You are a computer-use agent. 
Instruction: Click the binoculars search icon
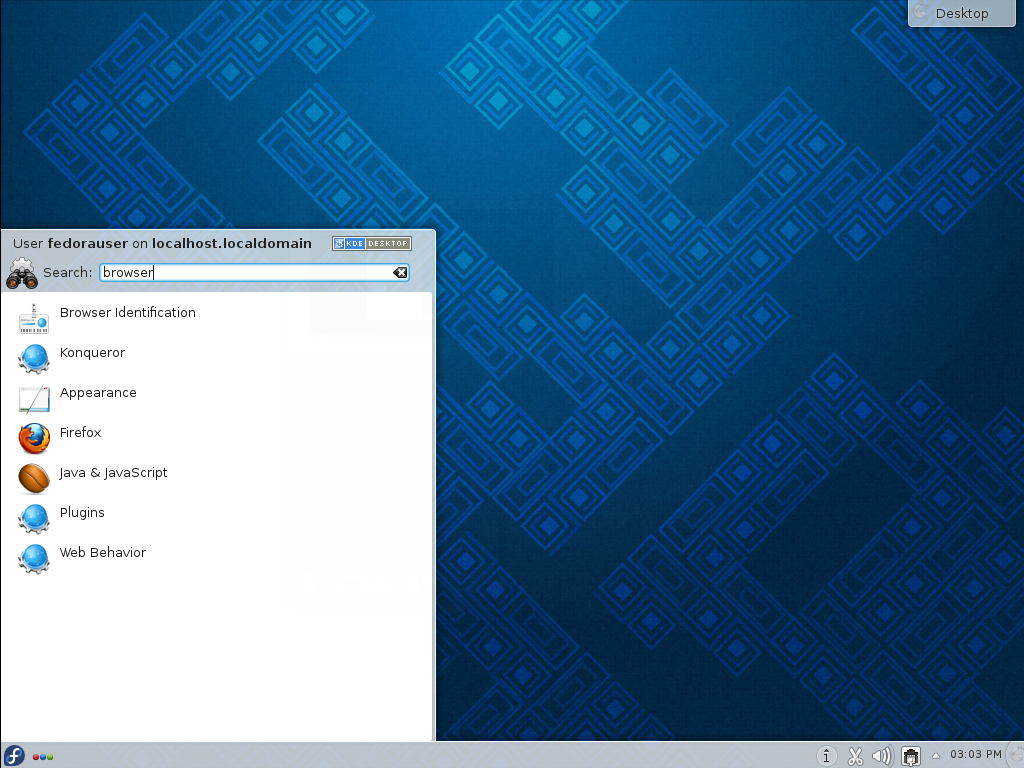[x=21, y=274]
